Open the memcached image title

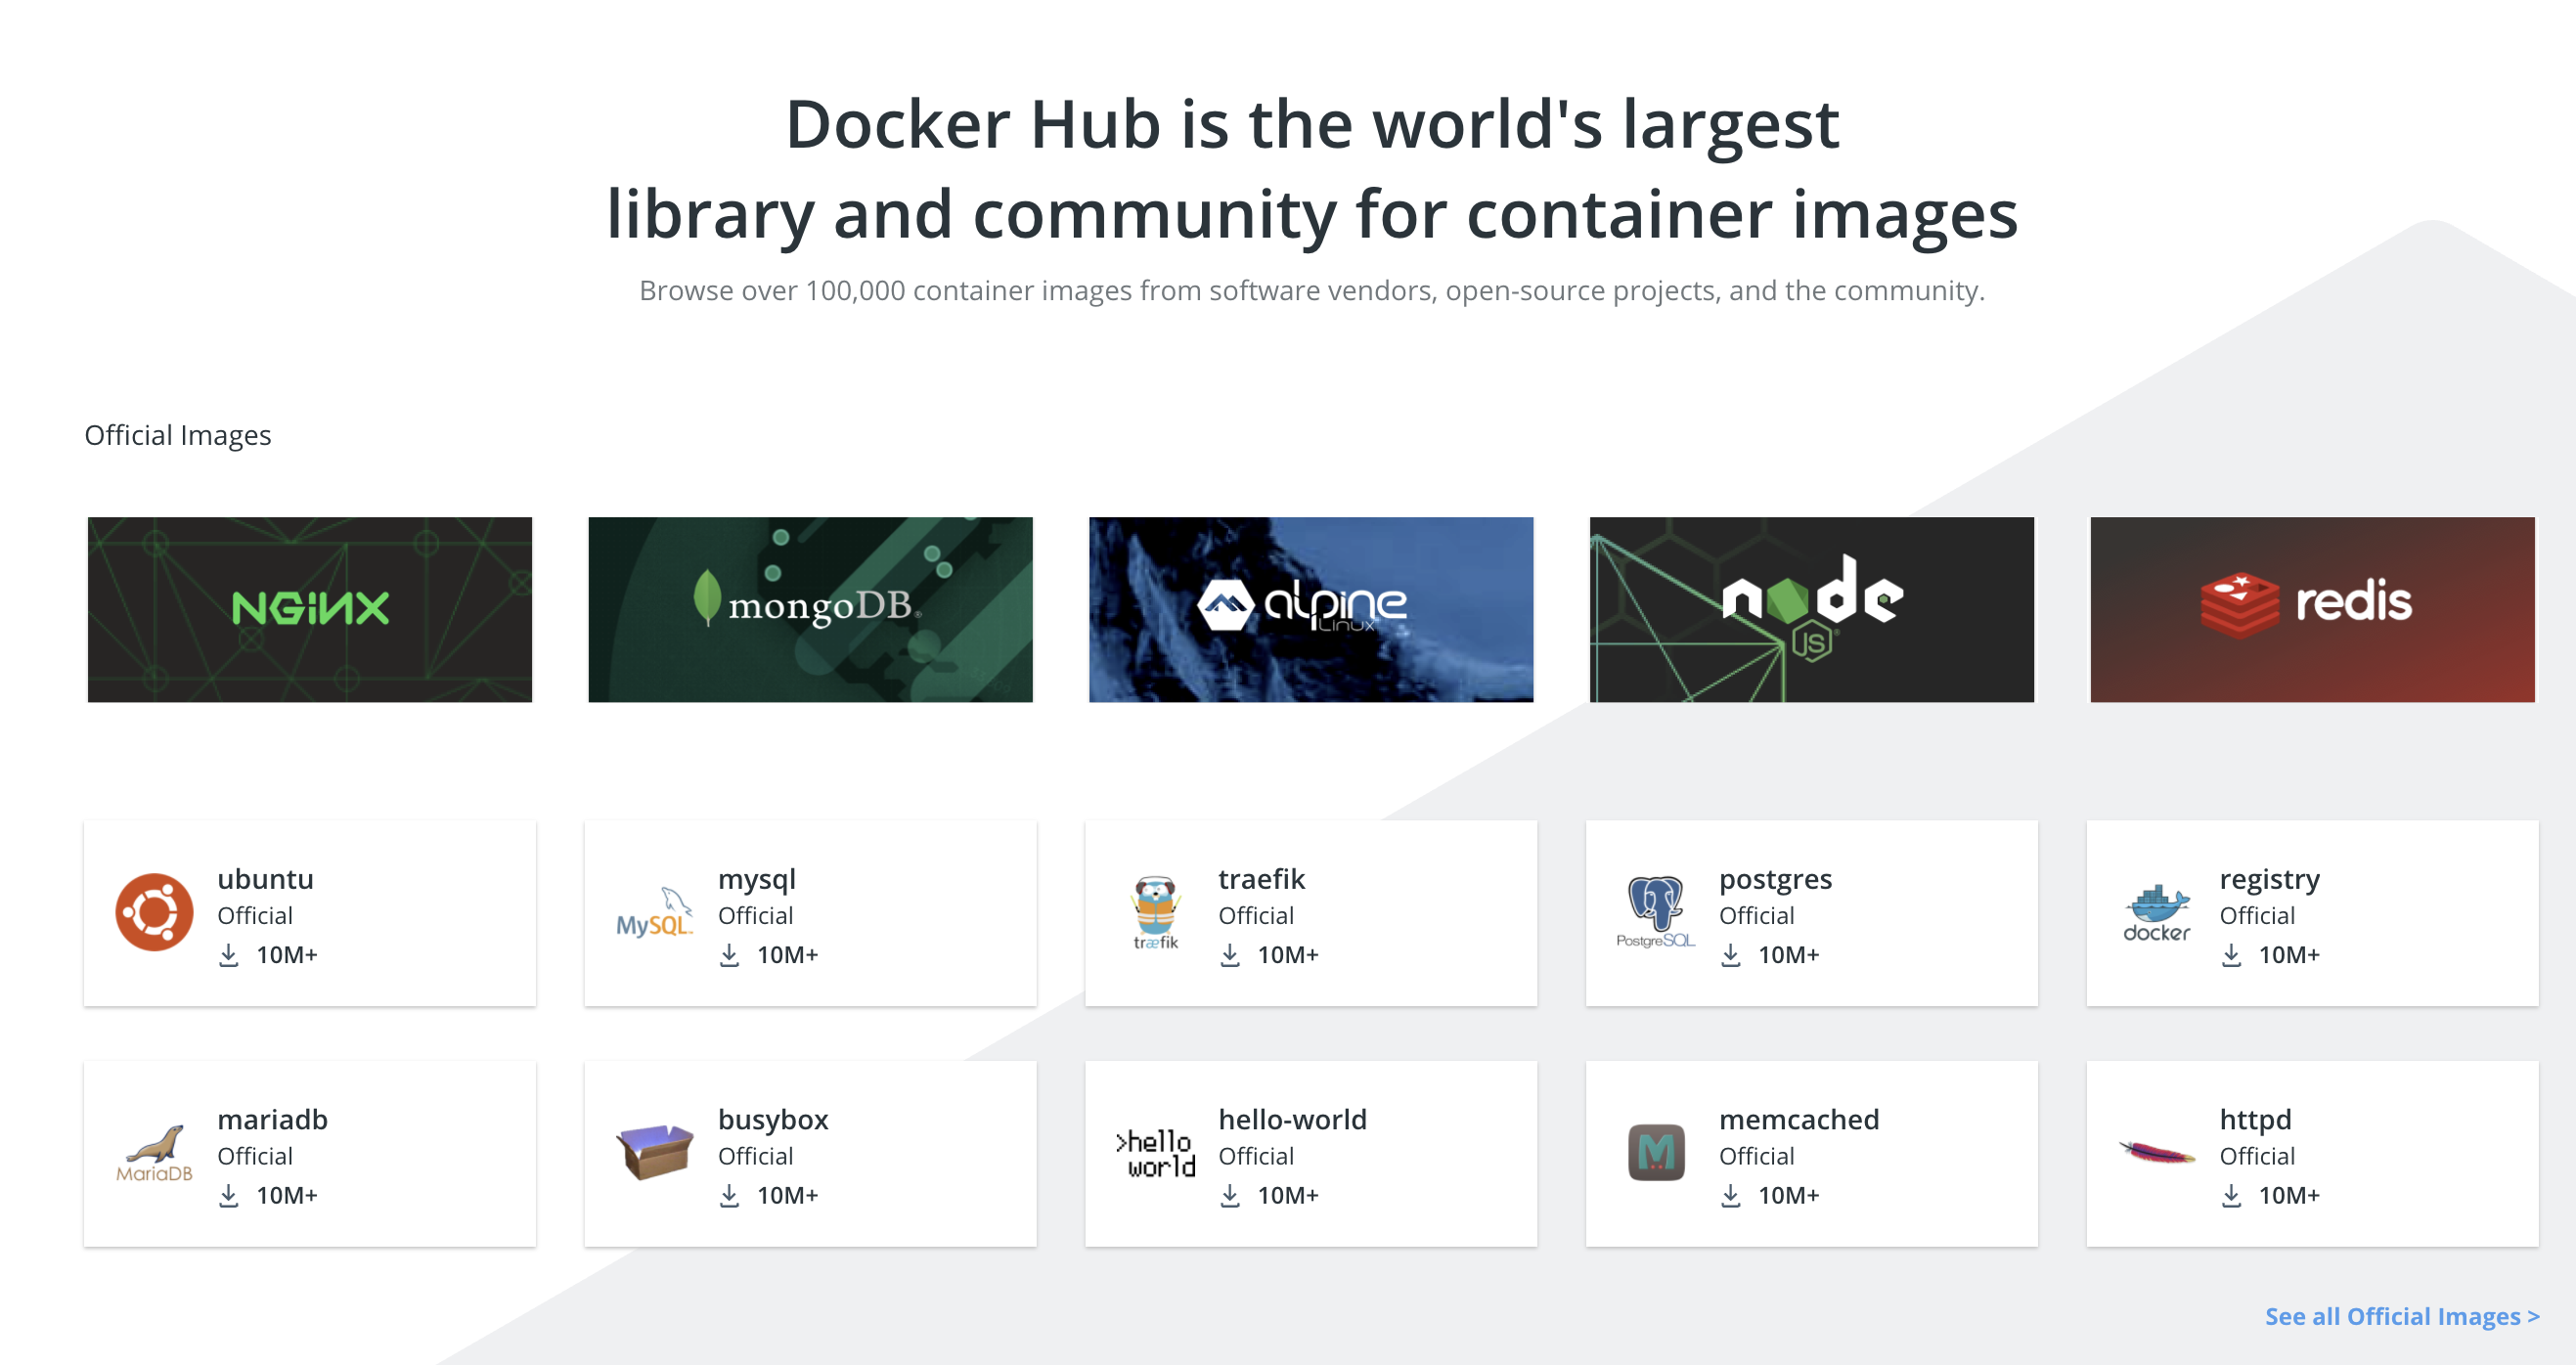[x=1799, y=1120]
